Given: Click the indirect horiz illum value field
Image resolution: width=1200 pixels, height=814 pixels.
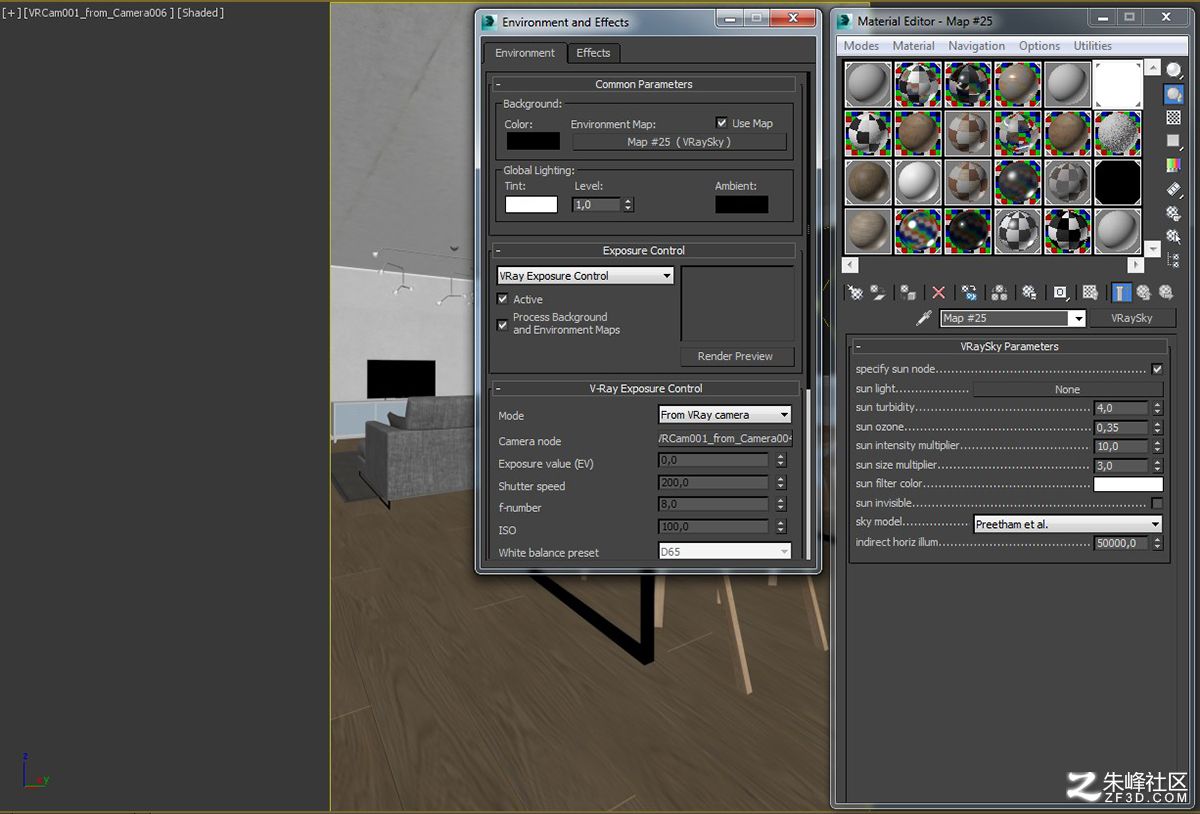Looking at the screenshot, I should click(1121, 543).
